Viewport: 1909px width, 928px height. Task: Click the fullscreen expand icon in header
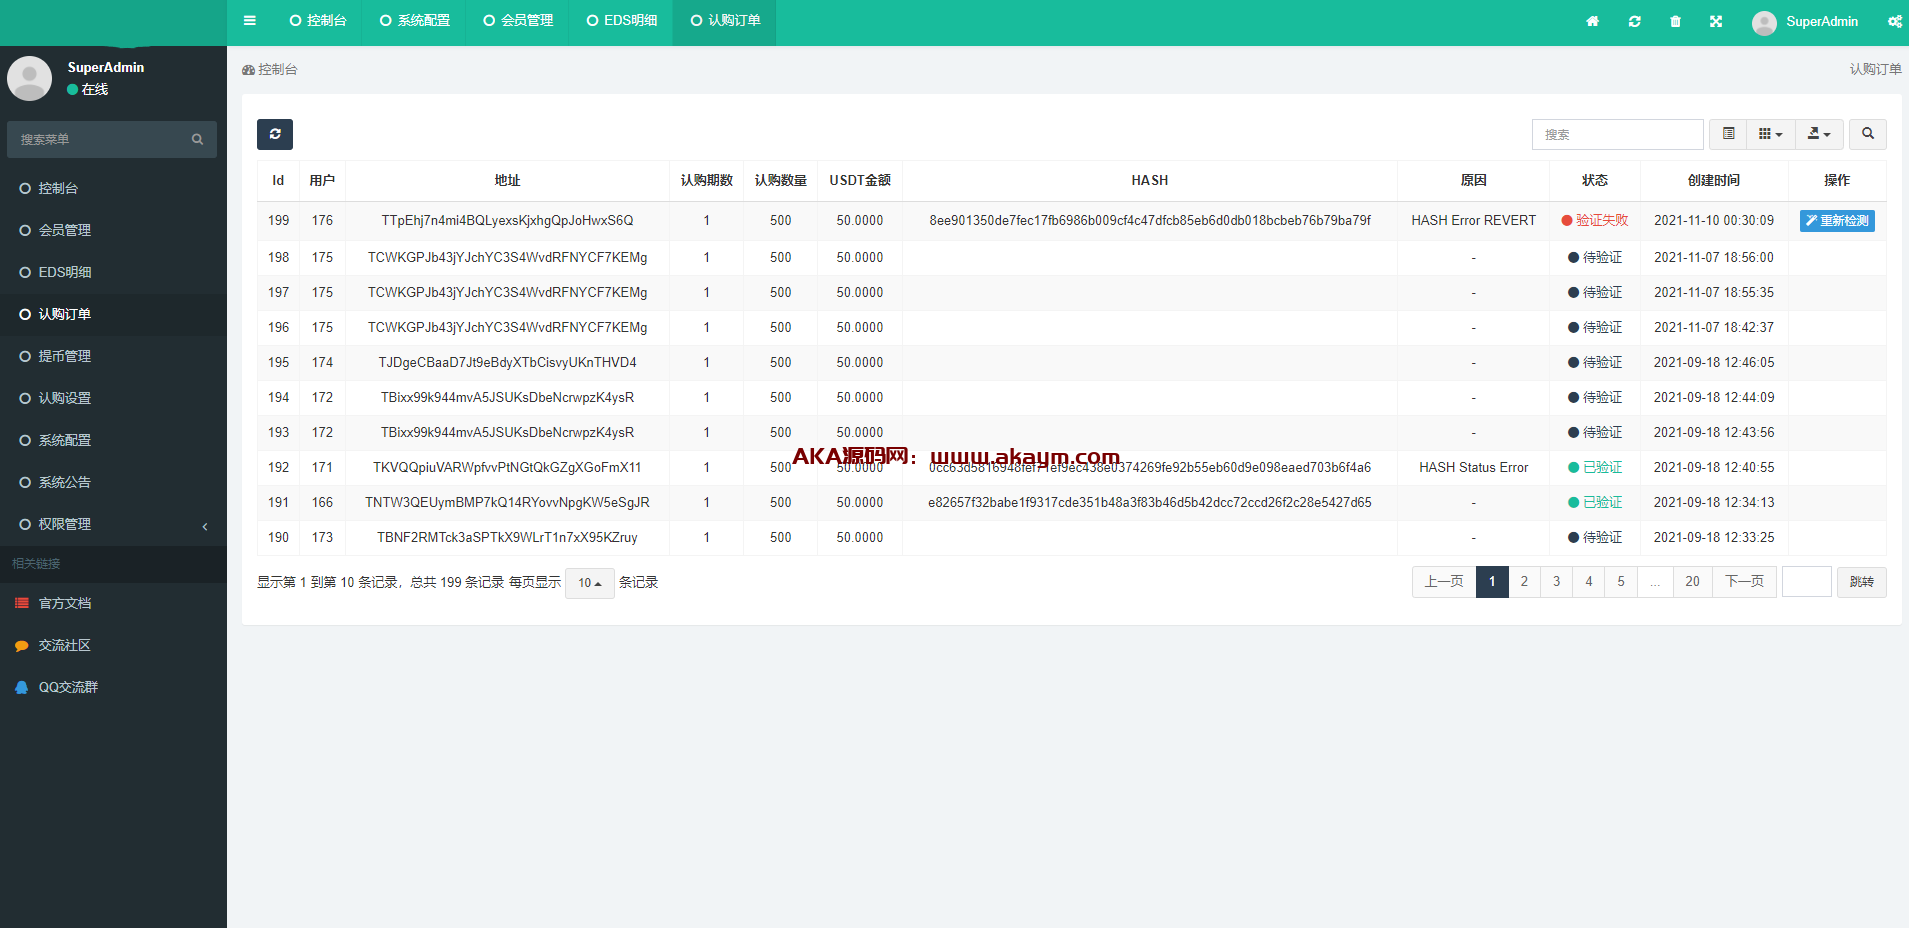[x=1716, y=22]
